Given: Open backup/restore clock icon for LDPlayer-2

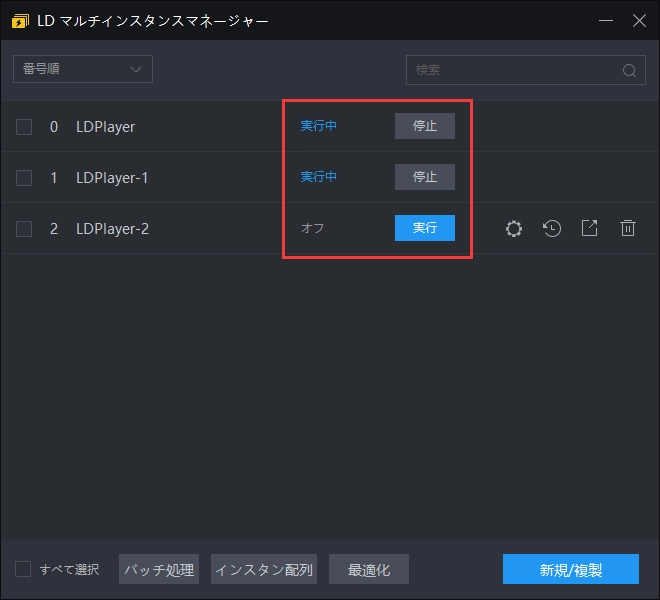Looking at the screenshot, I should [552, 229].
